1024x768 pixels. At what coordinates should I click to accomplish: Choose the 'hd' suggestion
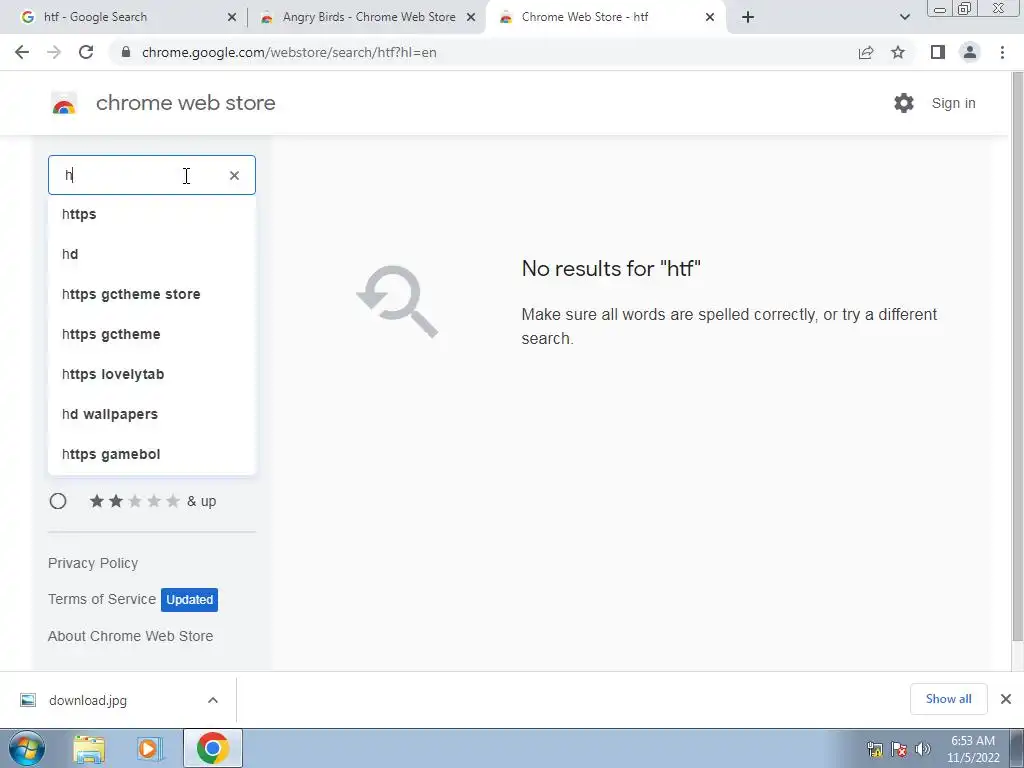coord(152,254)
